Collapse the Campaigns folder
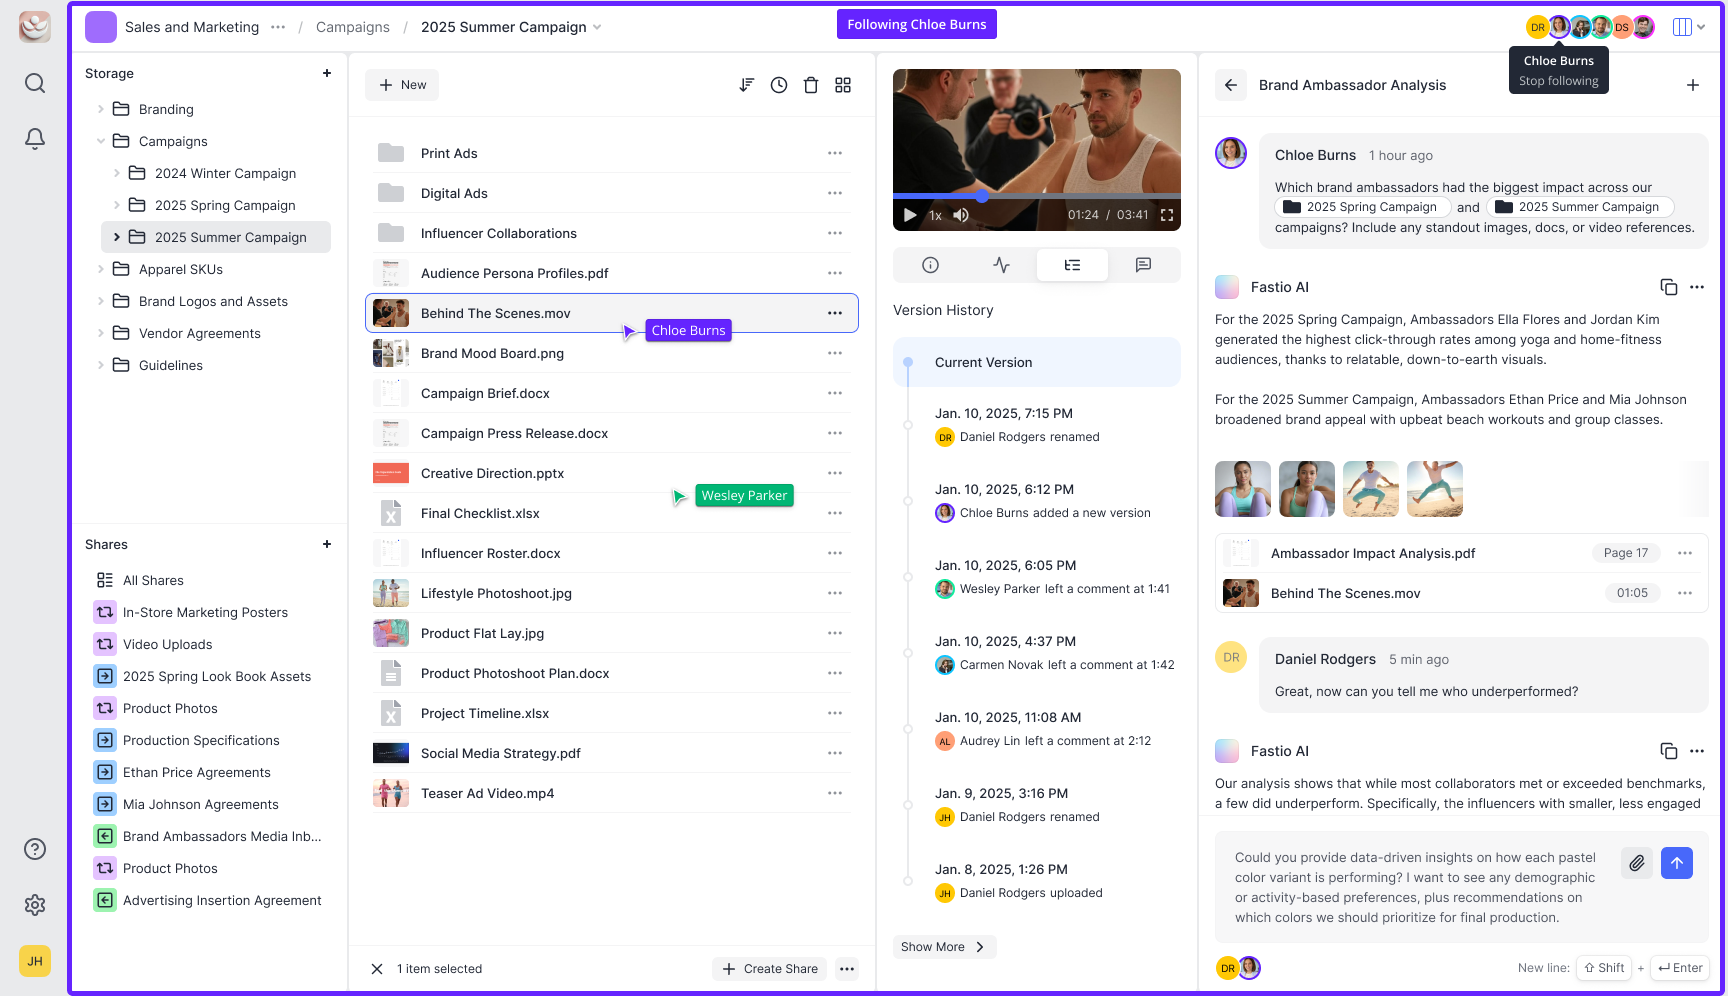The height and width of the screenshot is (996, 1728). pos(101,141)
